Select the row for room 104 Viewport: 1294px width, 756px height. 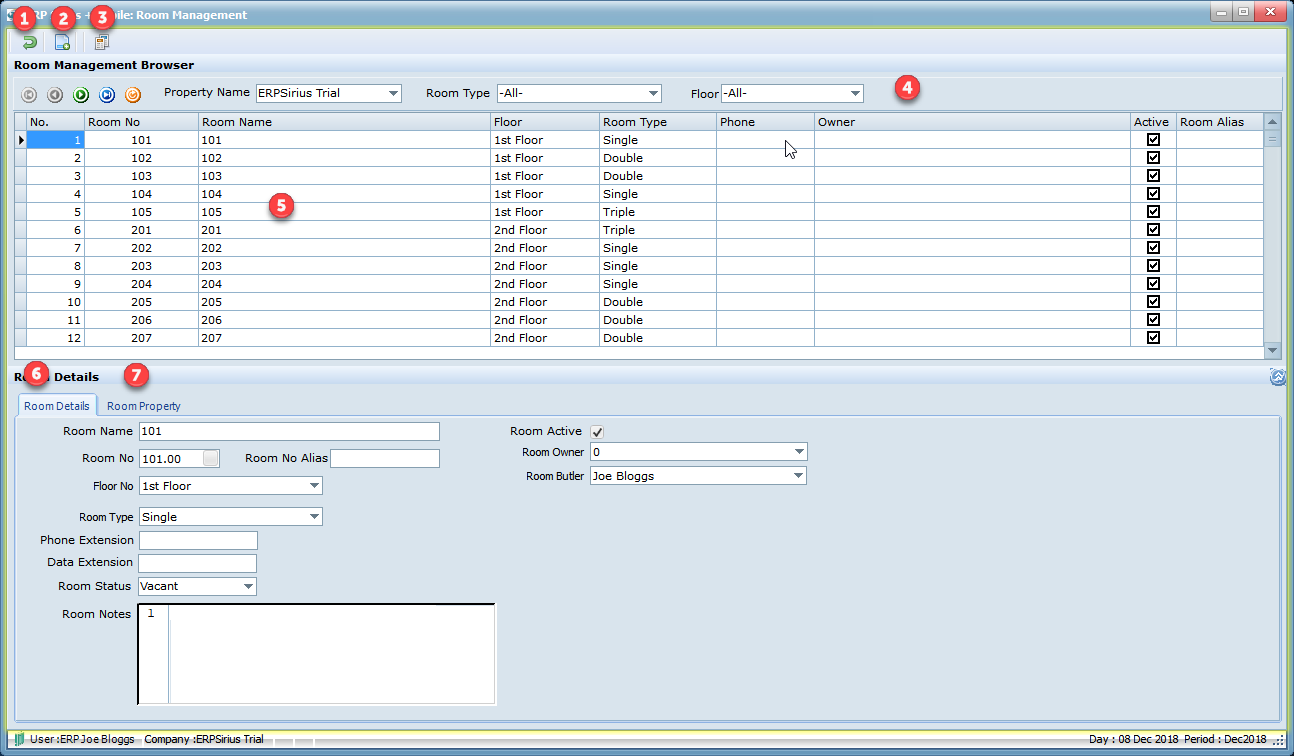click(x=640, y=194)
